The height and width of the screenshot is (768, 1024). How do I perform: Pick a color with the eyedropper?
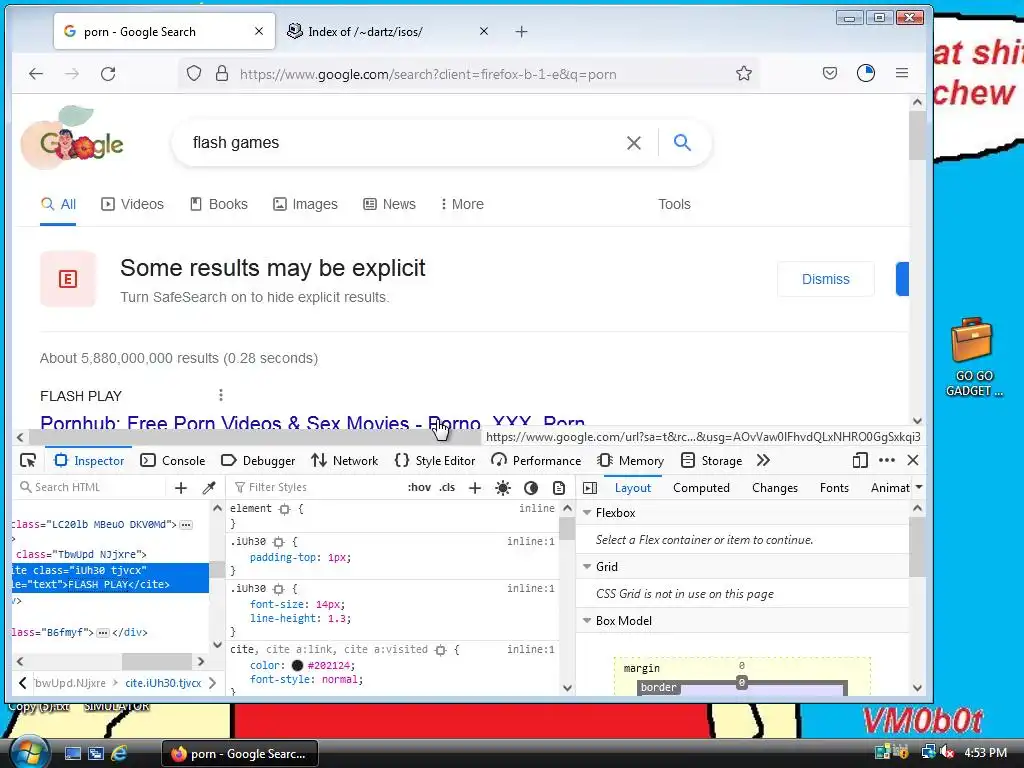point(209,487)
